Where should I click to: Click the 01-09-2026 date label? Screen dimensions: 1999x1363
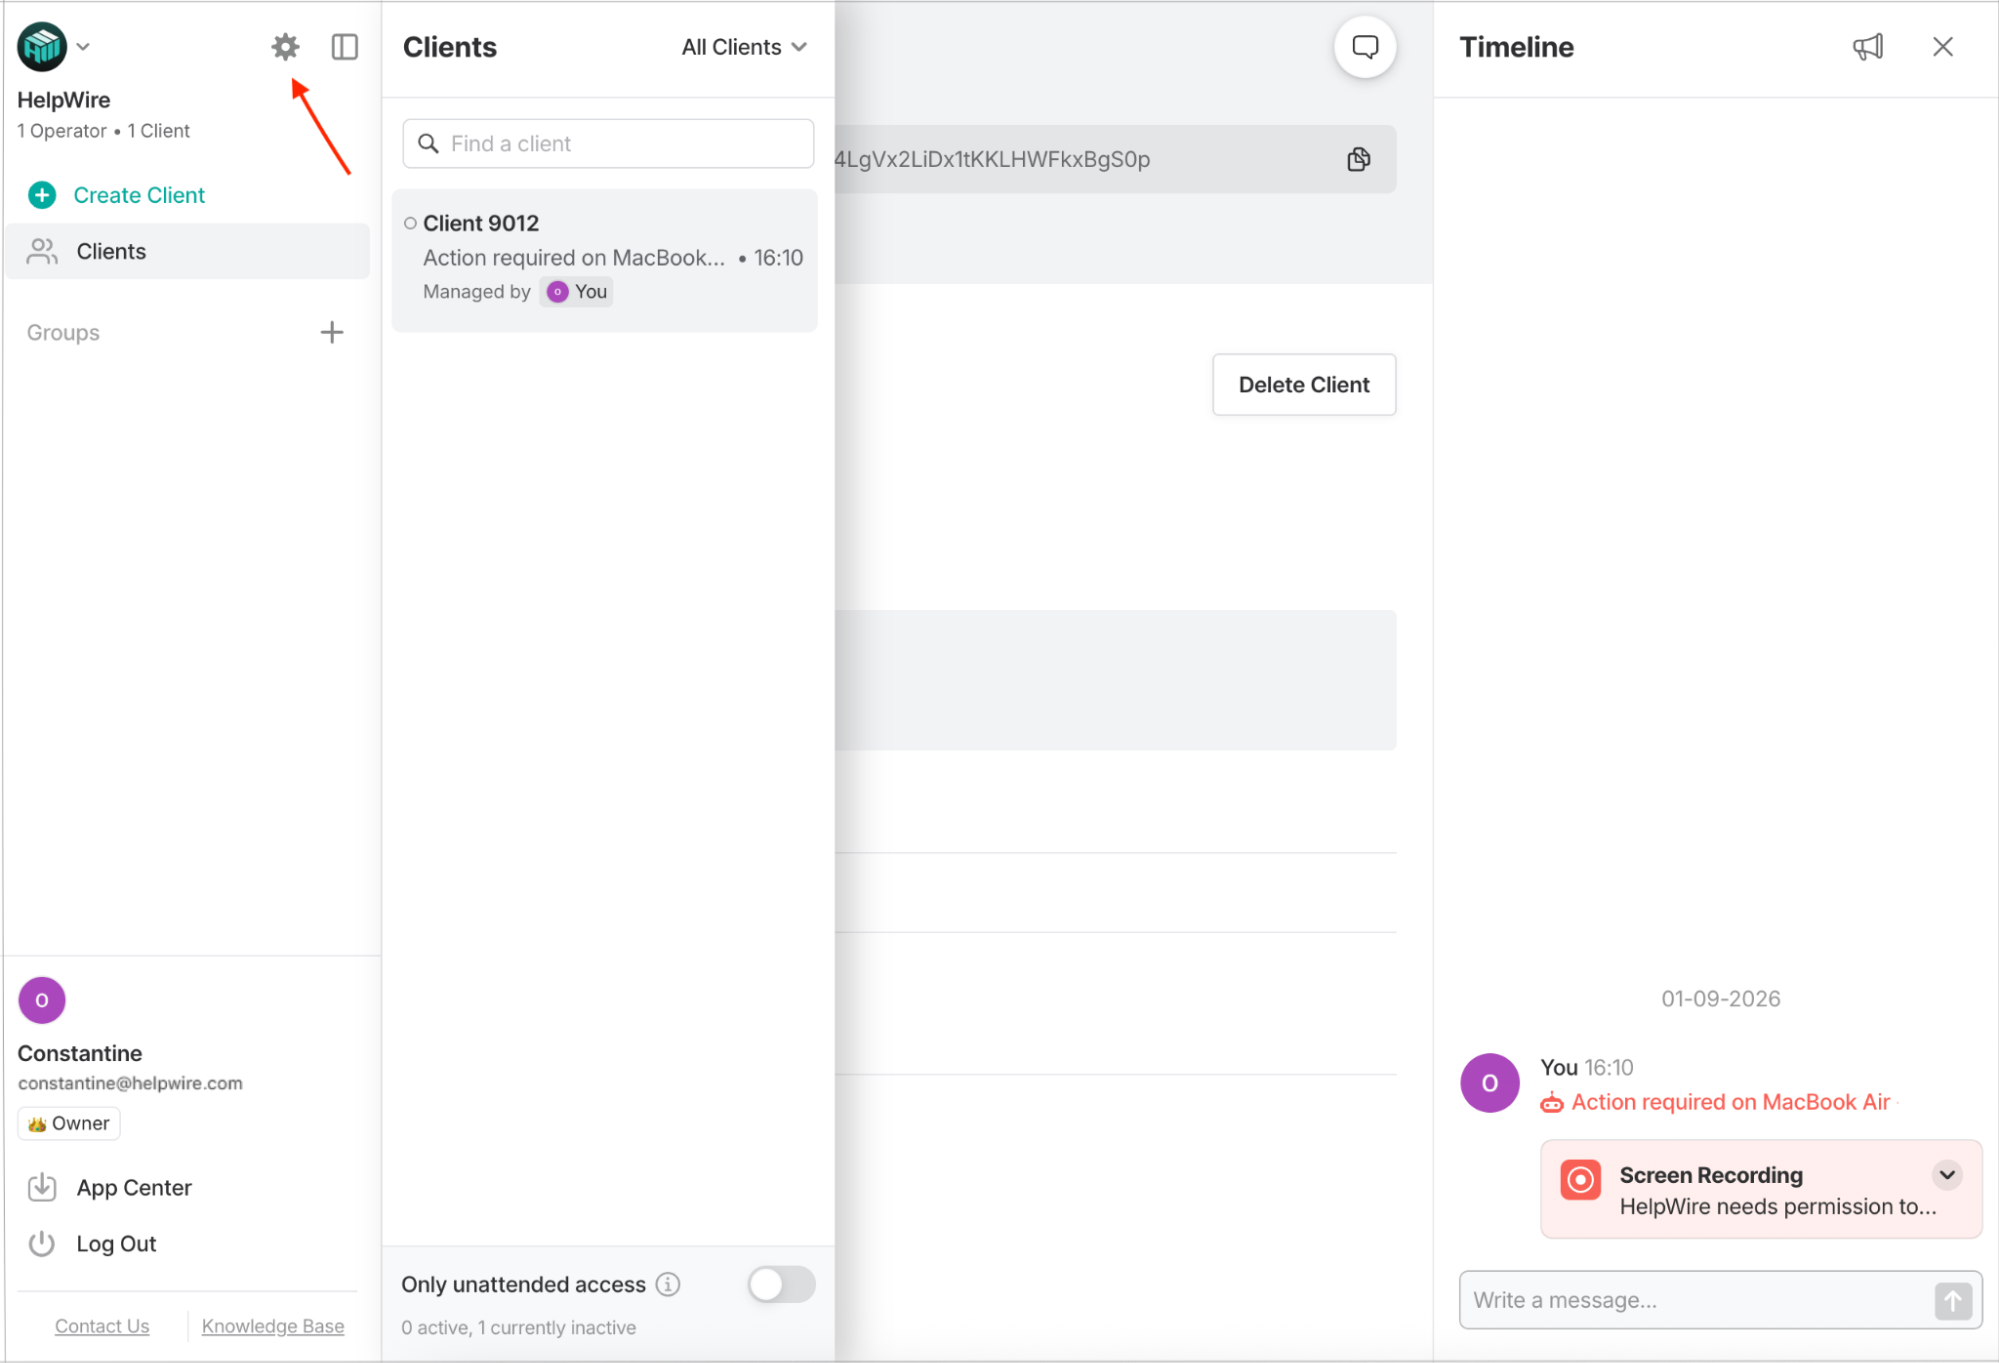coord(1720,999)
